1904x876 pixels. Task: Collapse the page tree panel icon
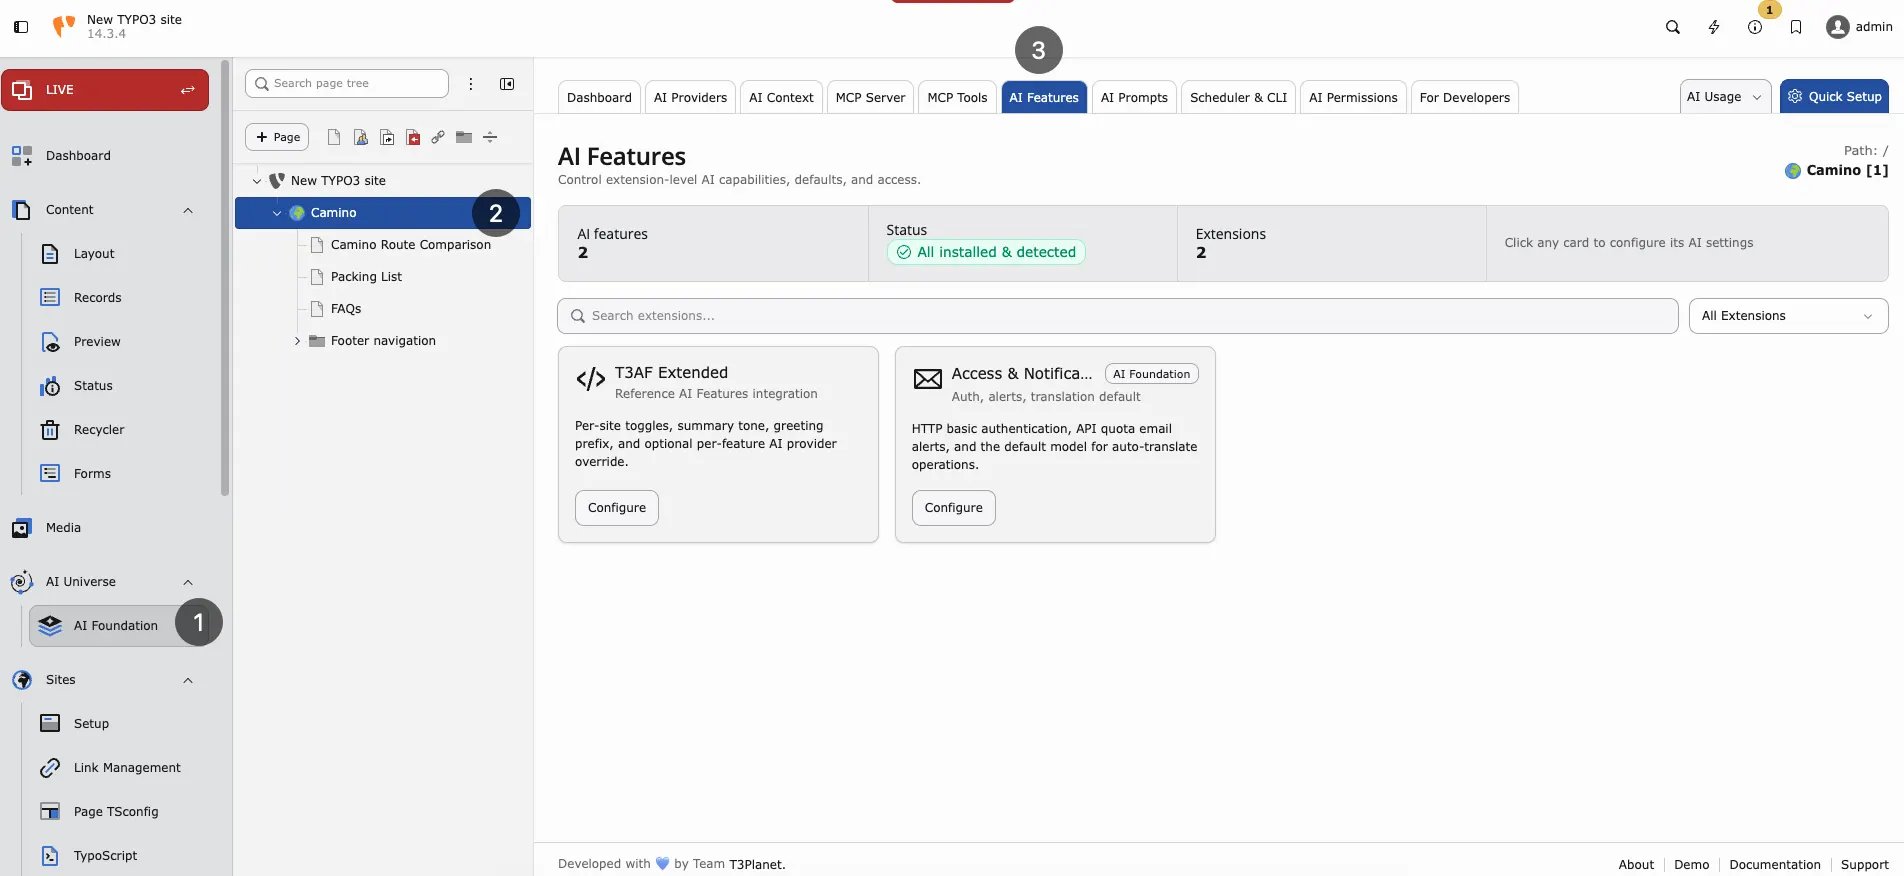click(507, 84)
